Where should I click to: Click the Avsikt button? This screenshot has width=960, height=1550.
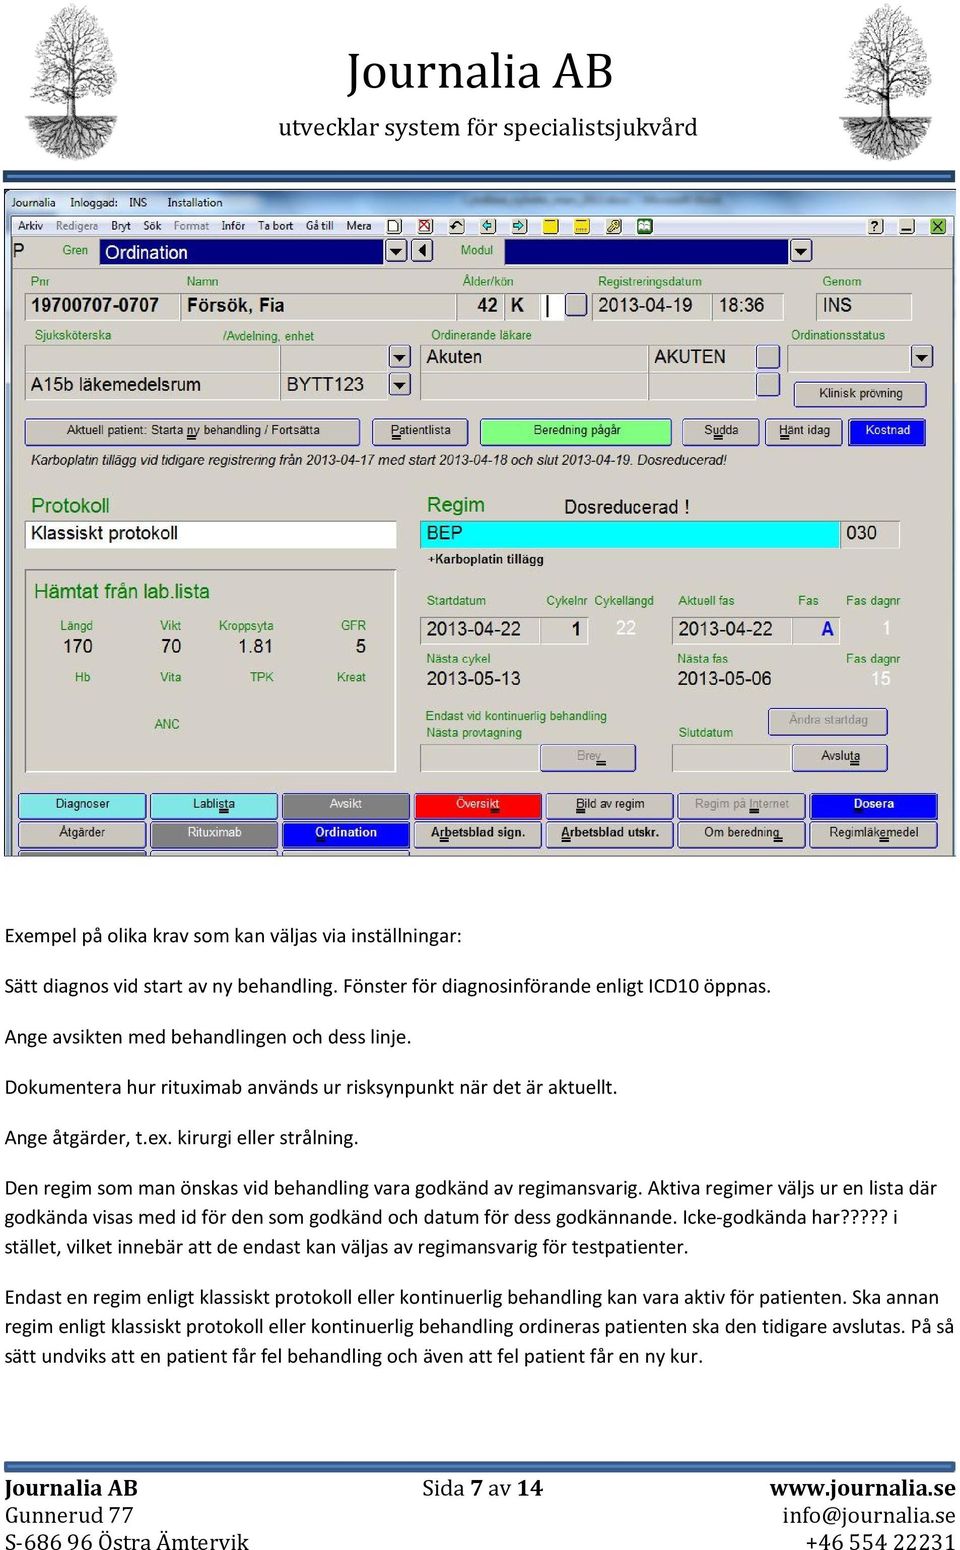pos(346,805)
